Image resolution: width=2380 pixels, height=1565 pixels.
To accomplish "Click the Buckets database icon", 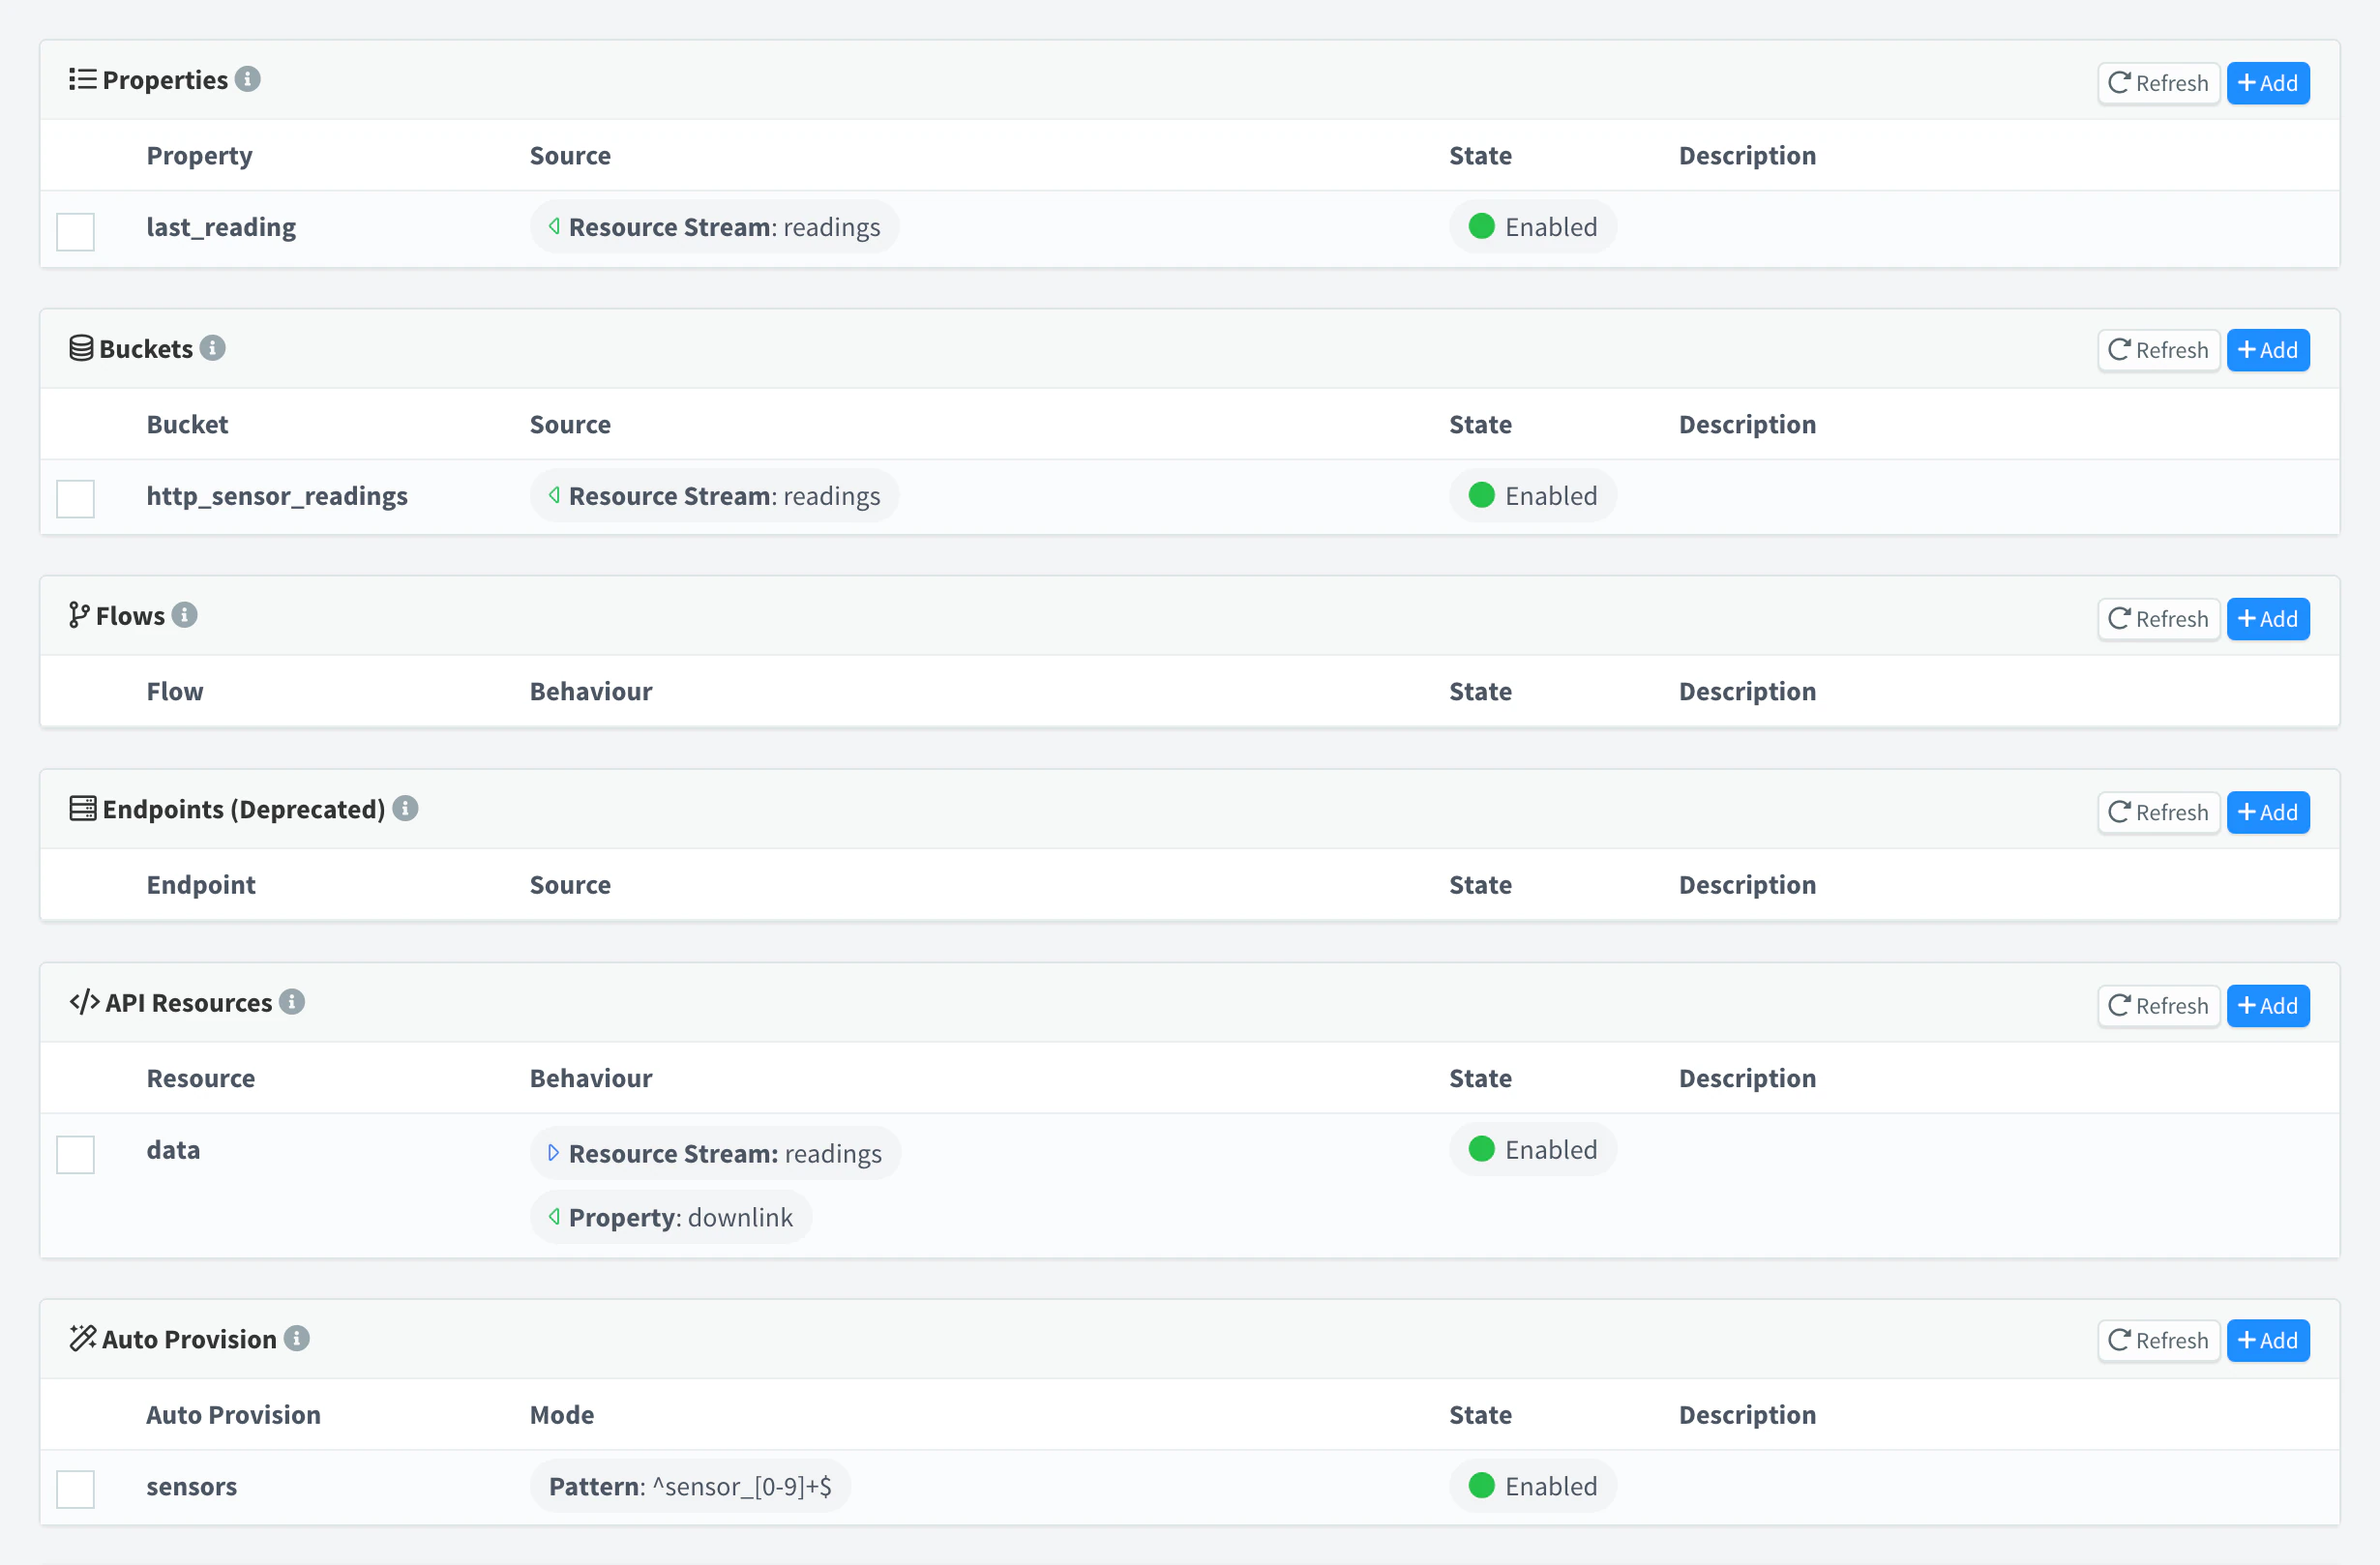I will (81, 348).
